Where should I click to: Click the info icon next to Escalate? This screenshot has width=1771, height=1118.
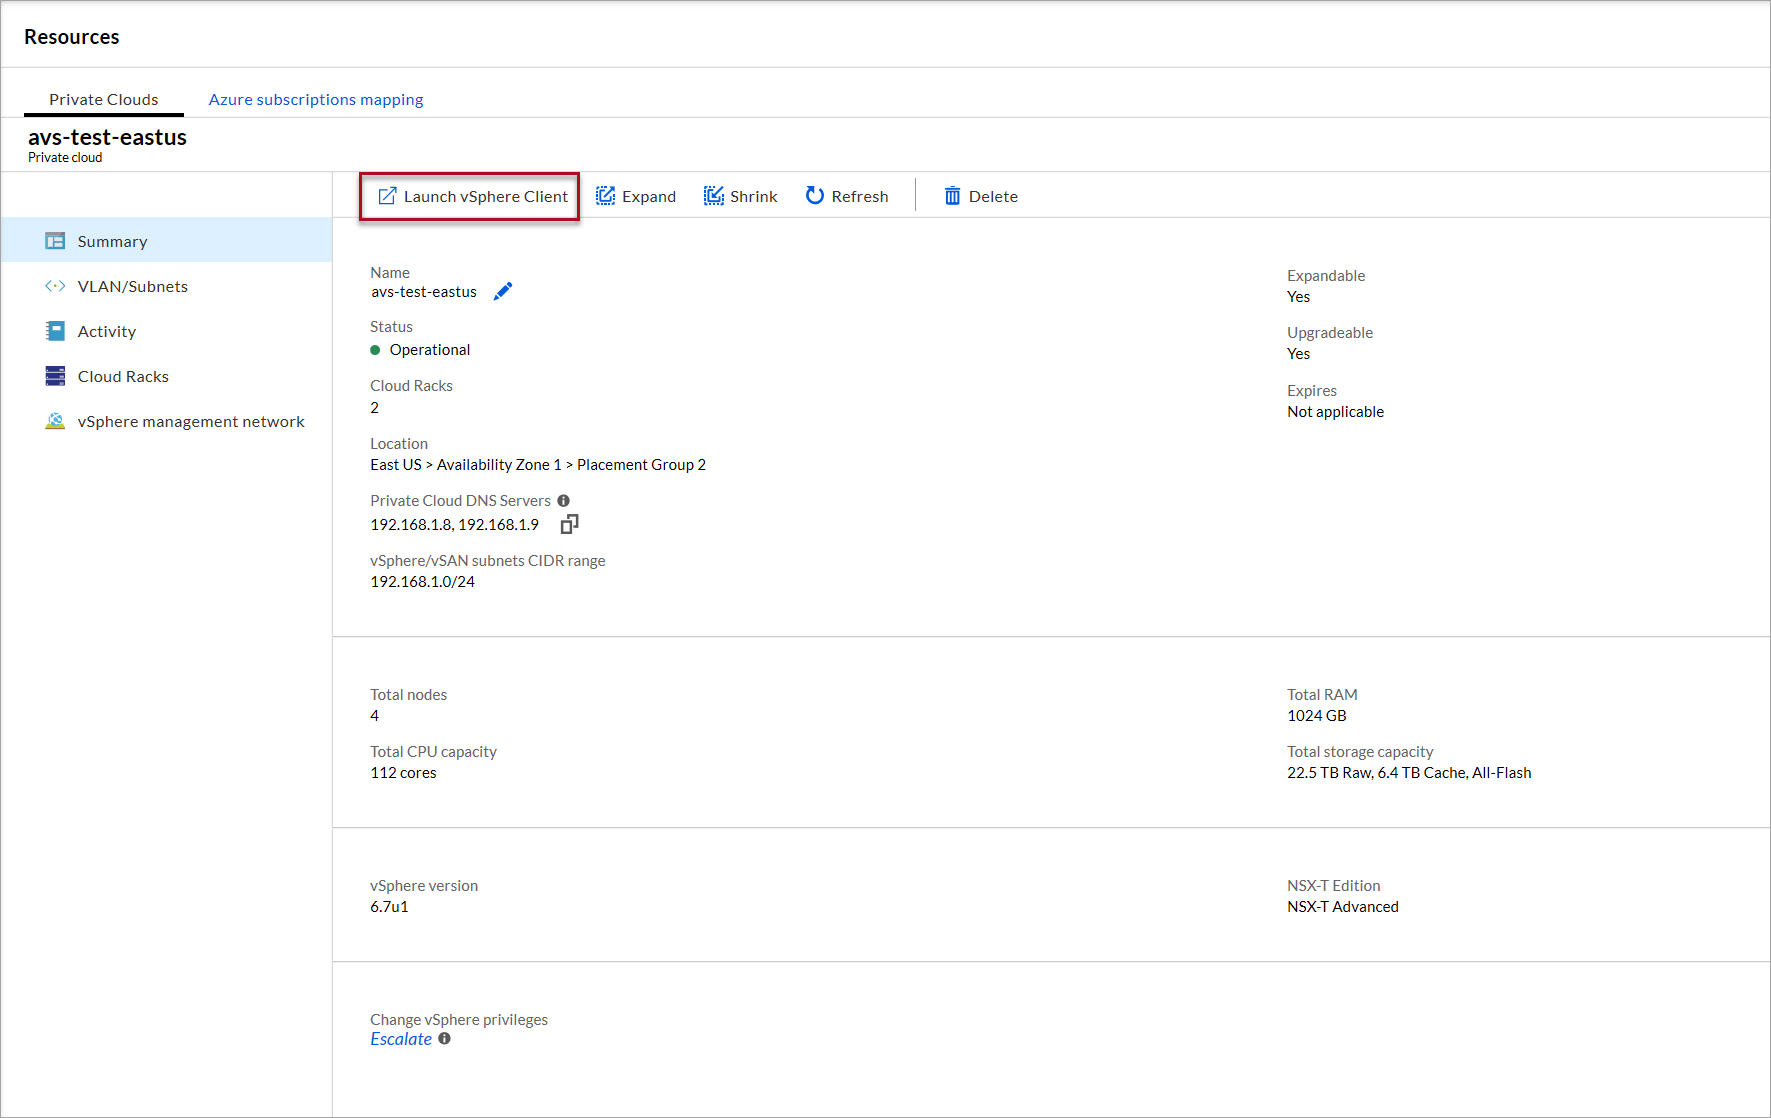point(444,1039)
